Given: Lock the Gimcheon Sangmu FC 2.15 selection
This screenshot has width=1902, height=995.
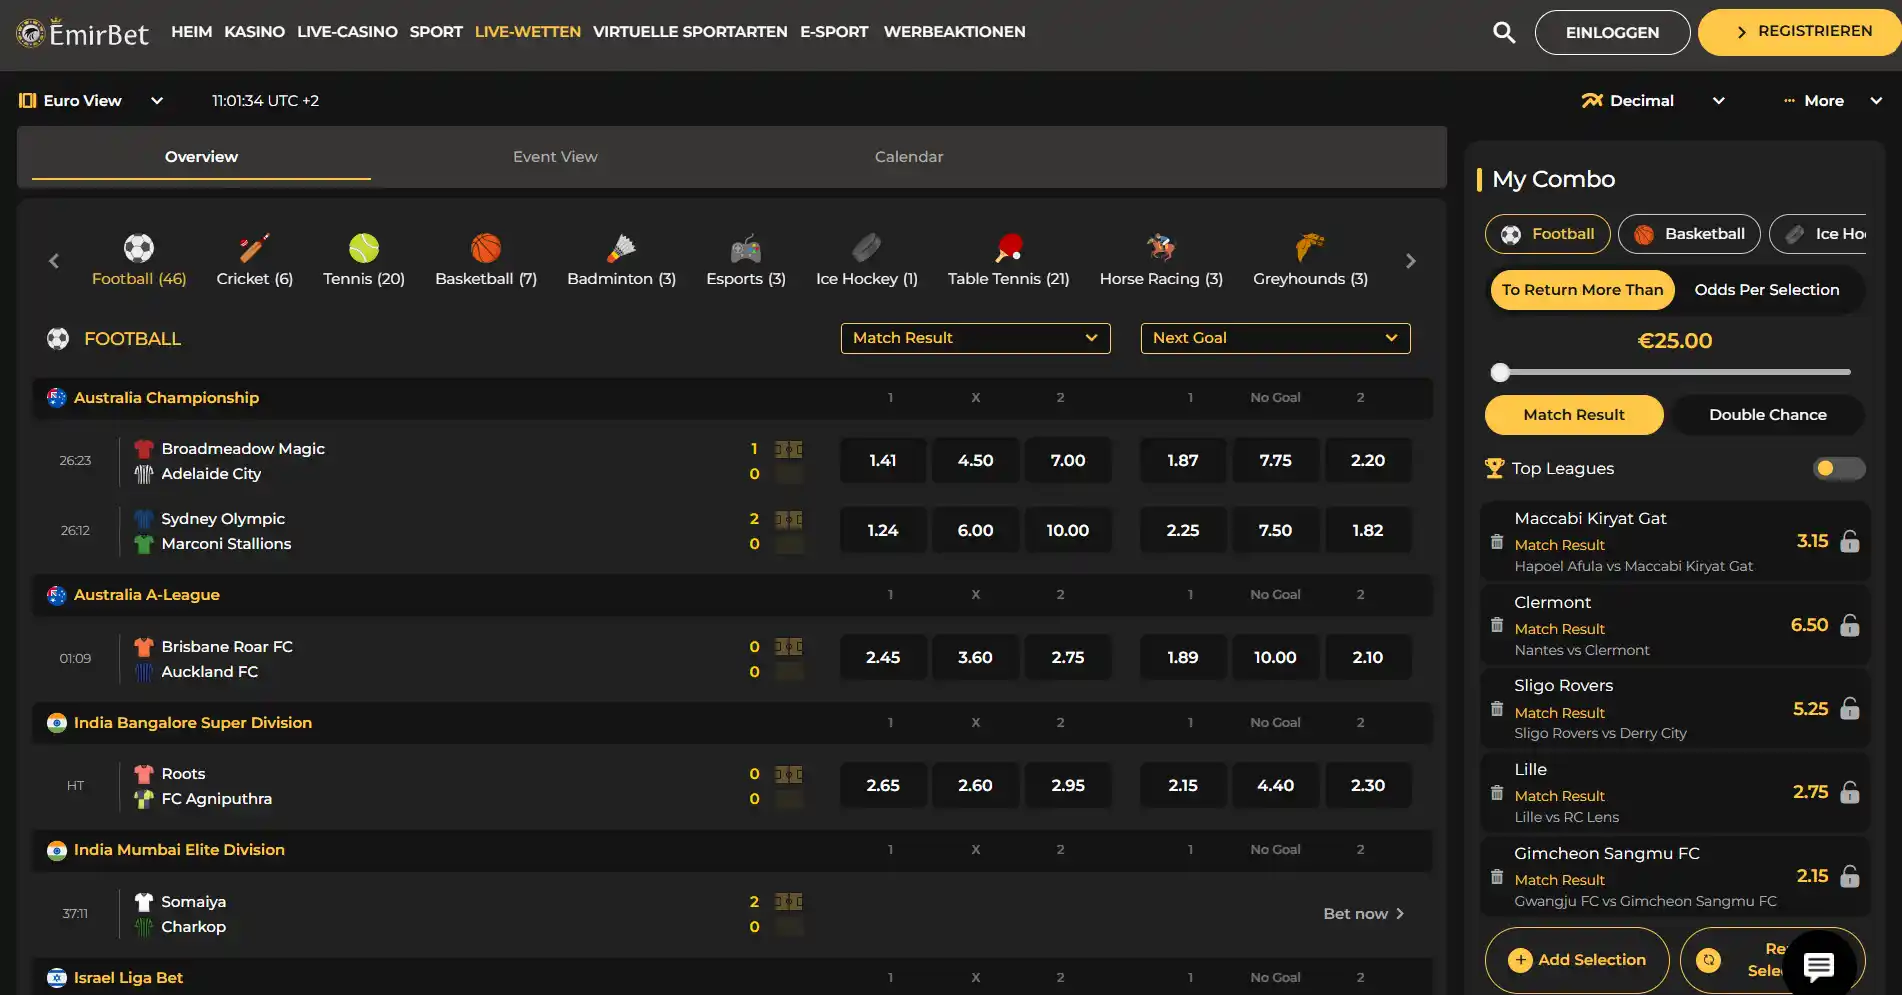Looking at the screenshot, I should coord(1850,876).
